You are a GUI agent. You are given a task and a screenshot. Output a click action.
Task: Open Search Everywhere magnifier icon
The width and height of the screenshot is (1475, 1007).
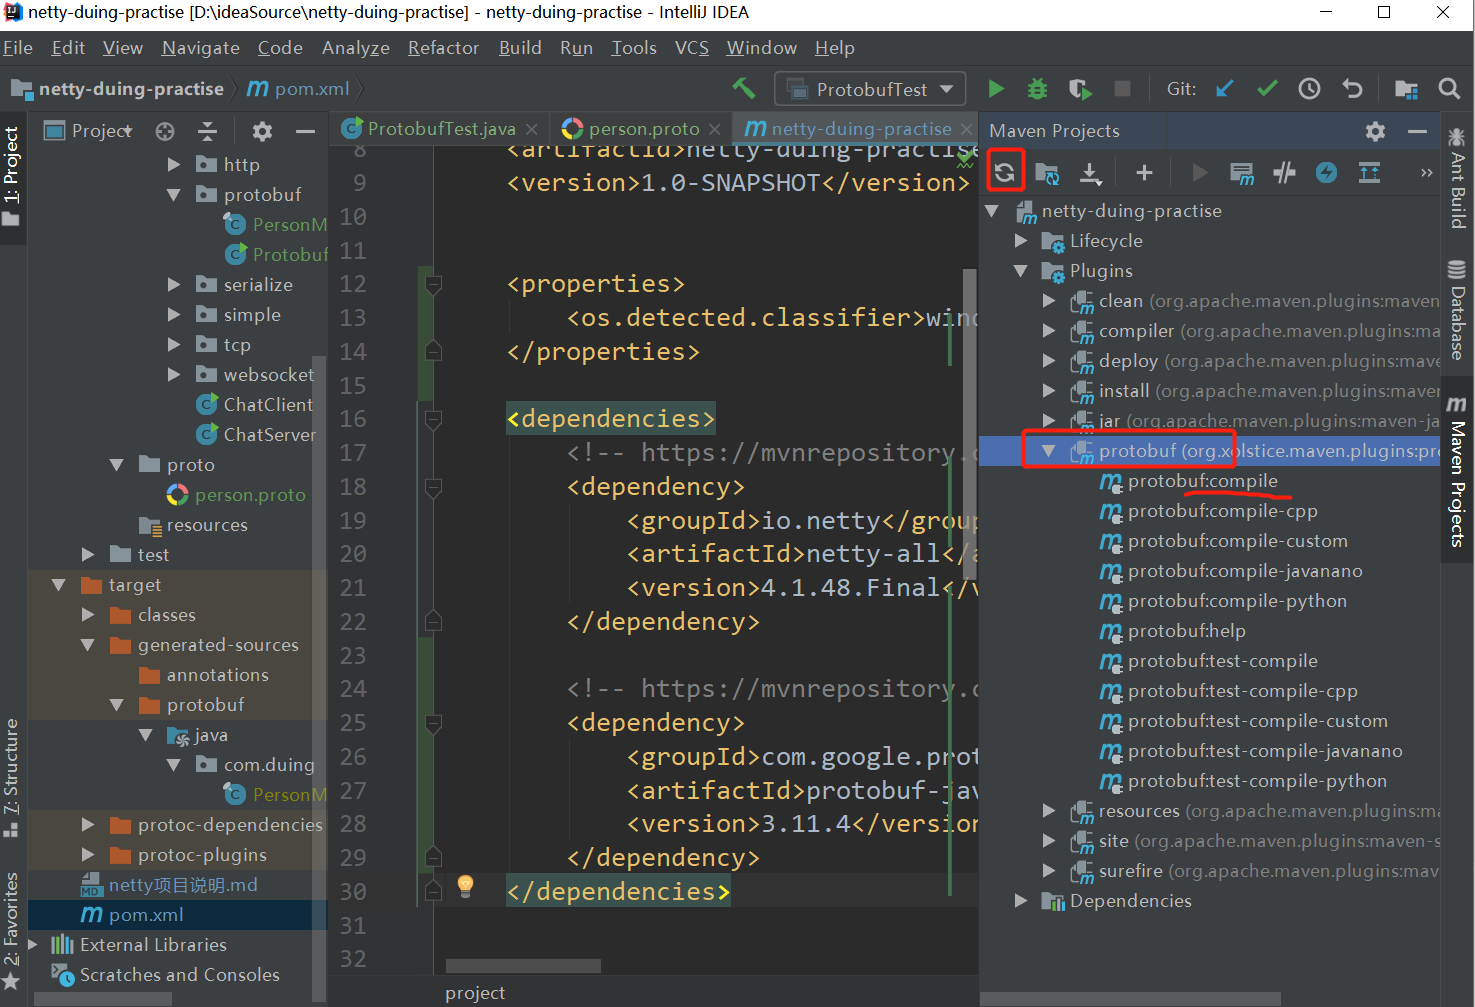coord(1449,89)
